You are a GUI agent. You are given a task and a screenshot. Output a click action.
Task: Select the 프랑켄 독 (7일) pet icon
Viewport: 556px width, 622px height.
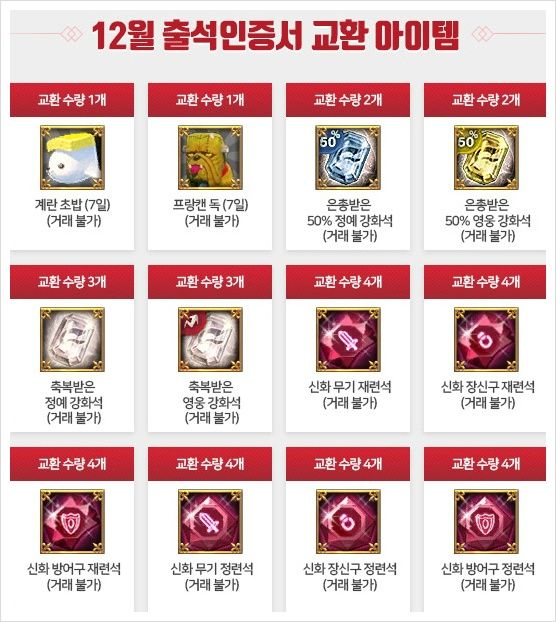click(210, 157)
